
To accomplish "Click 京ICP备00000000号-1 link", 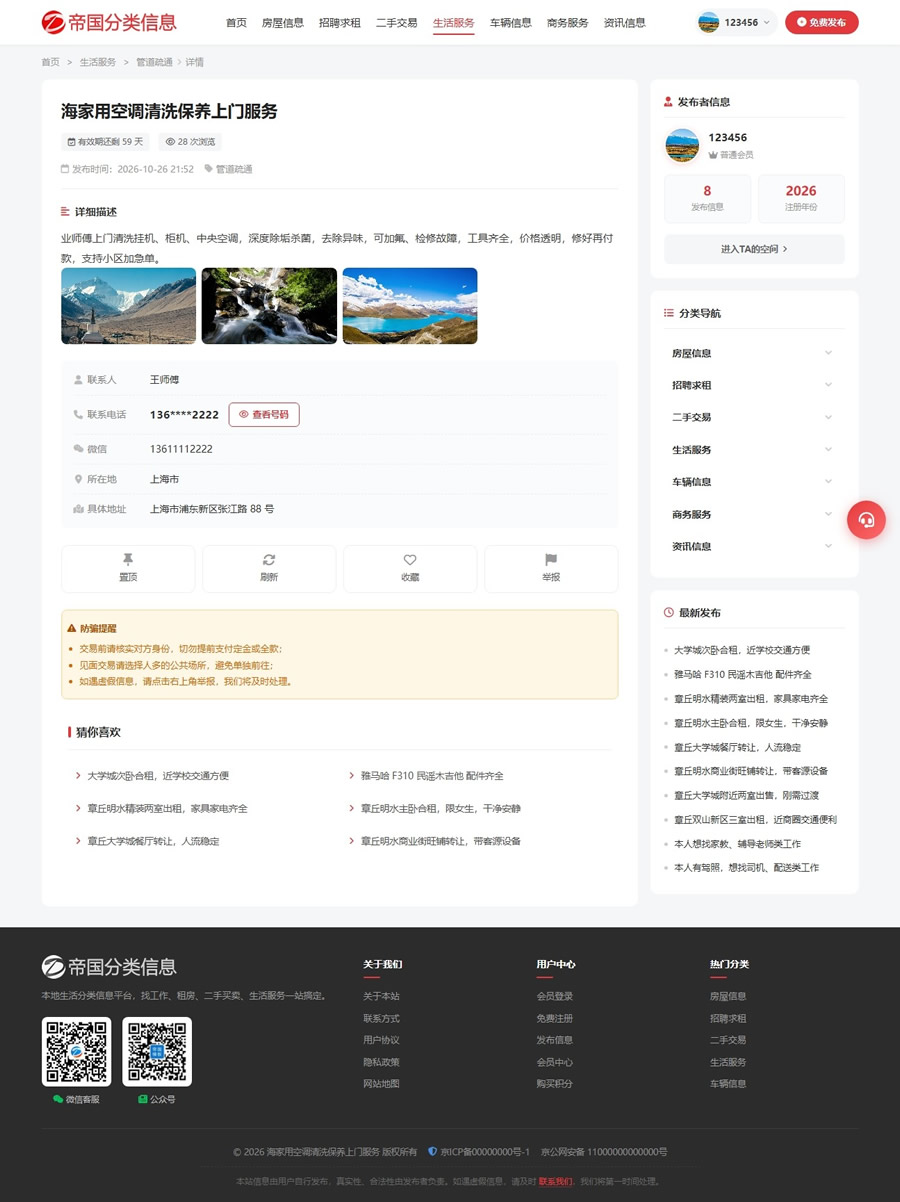I will click(x=485, y=1152).
